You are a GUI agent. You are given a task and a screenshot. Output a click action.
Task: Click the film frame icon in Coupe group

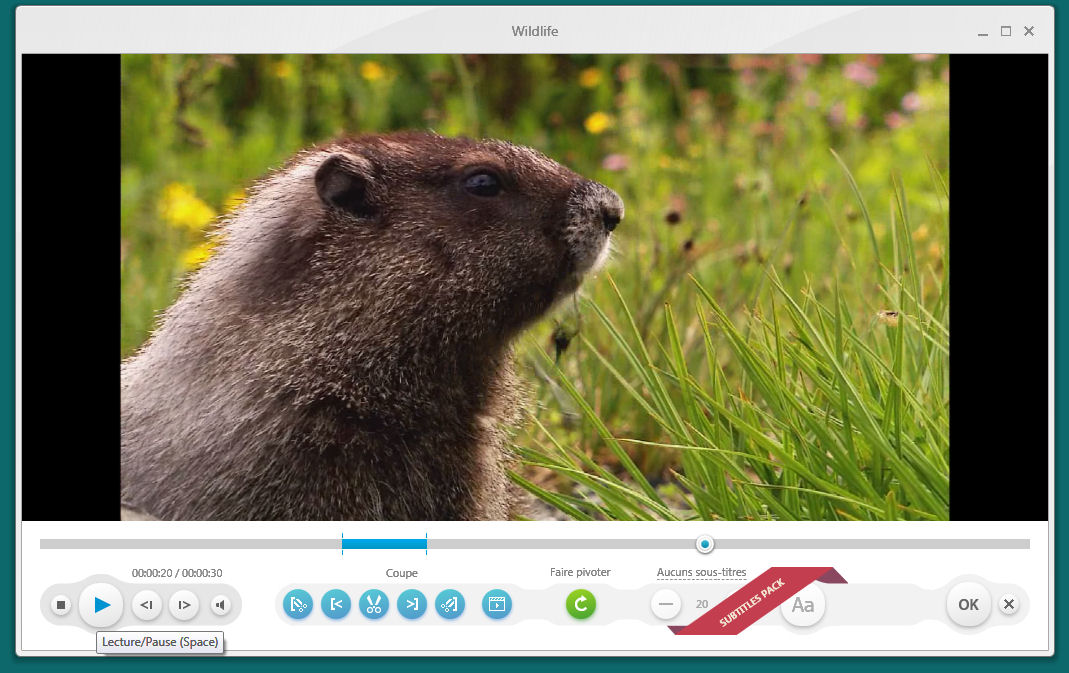(497, 604)
